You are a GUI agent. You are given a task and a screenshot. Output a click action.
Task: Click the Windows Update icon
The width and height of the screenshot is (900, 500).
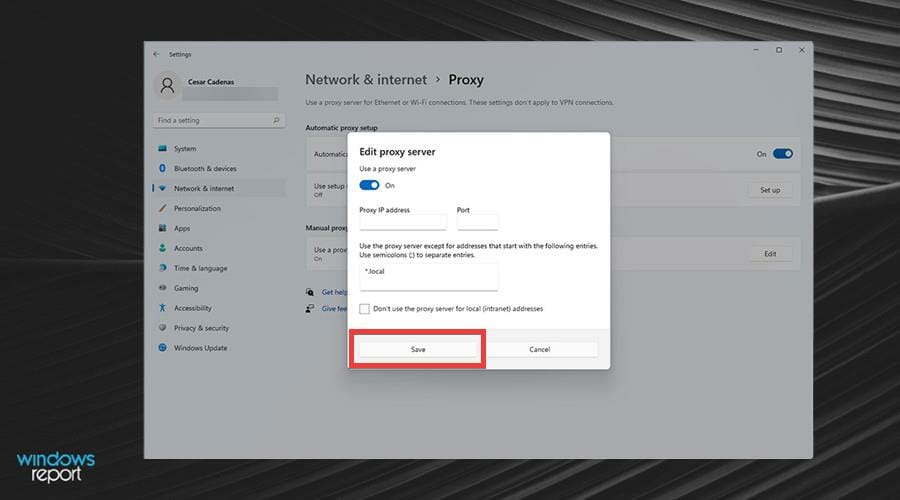pos(162,347)
